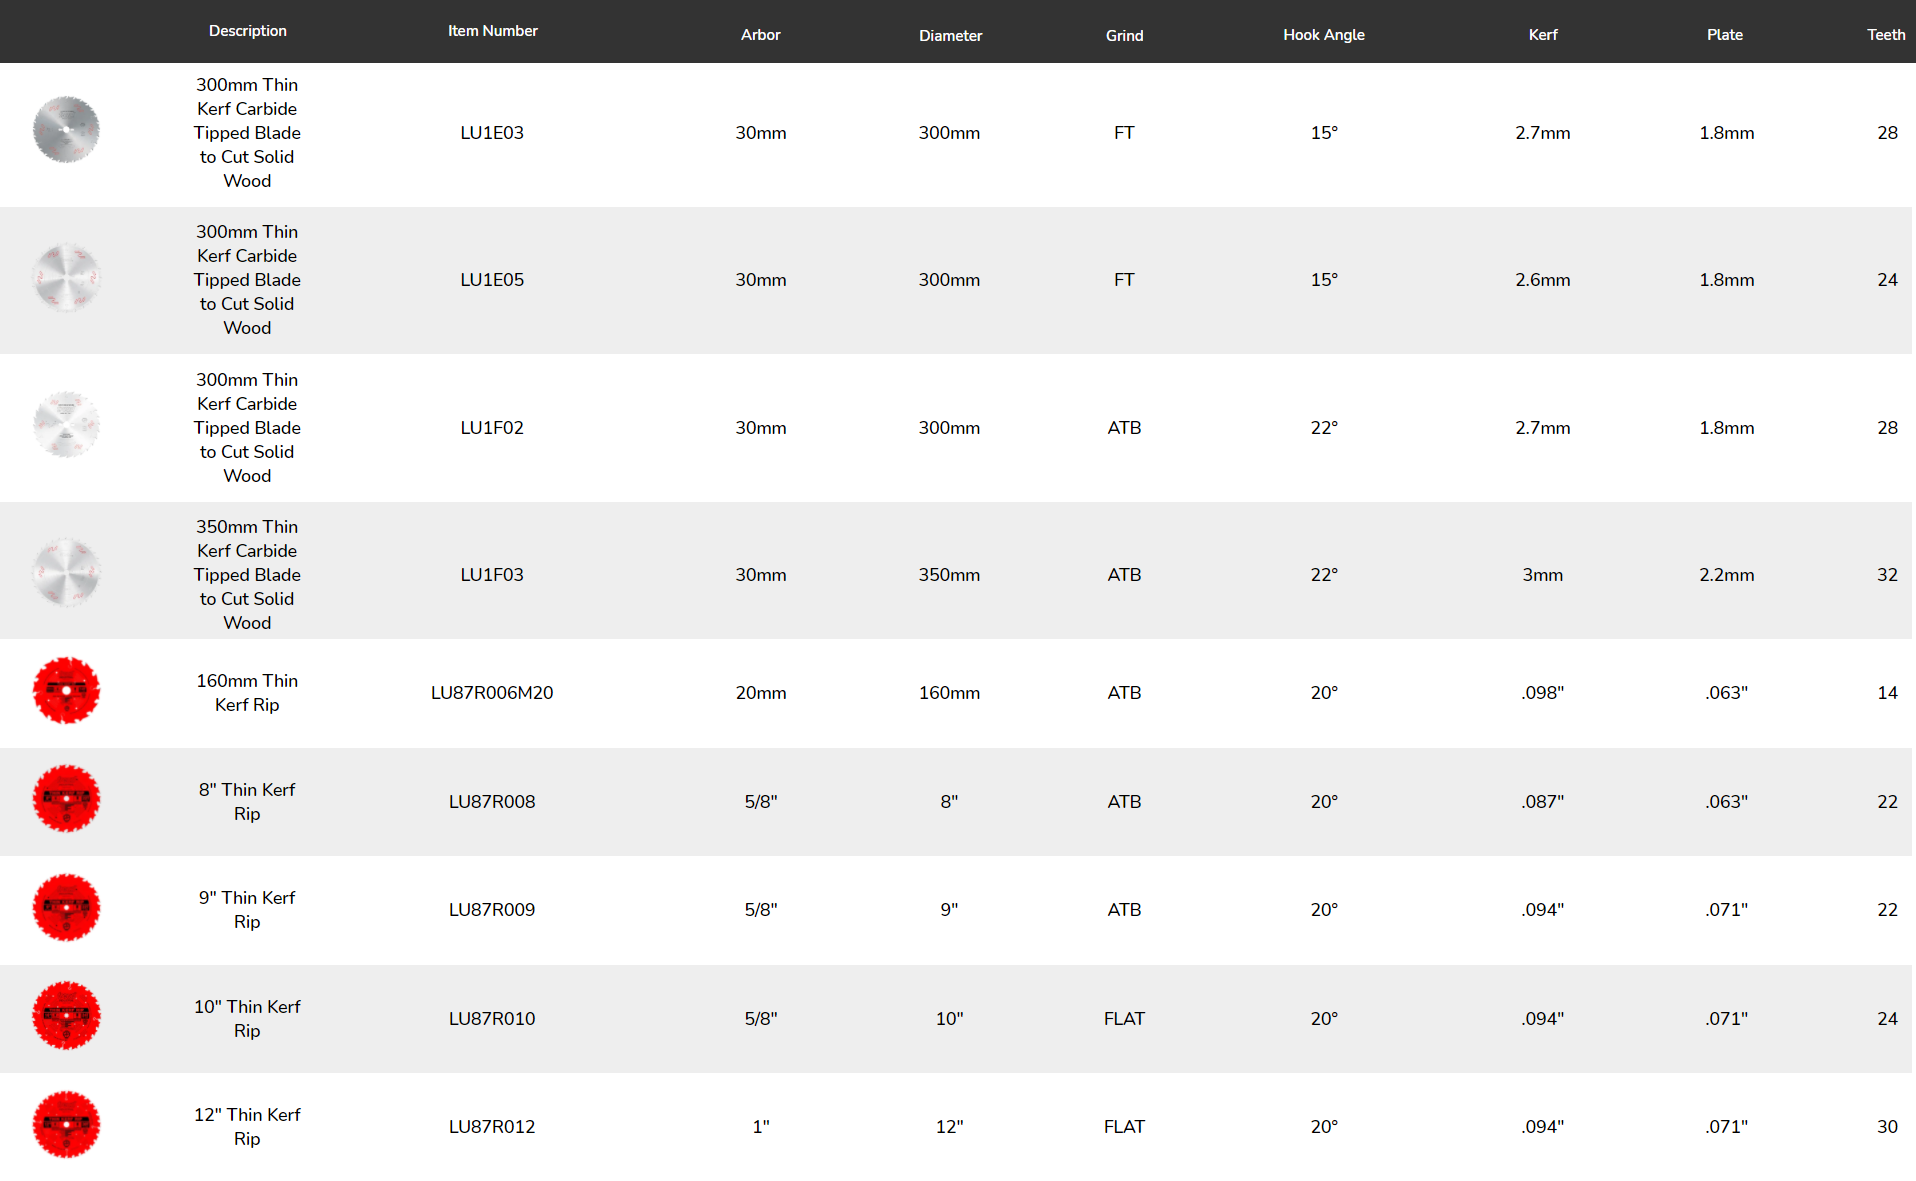Open the LU1E05 blade product image
Image resolution: width=1916 pixels, height=1181 pixels.
66,278
